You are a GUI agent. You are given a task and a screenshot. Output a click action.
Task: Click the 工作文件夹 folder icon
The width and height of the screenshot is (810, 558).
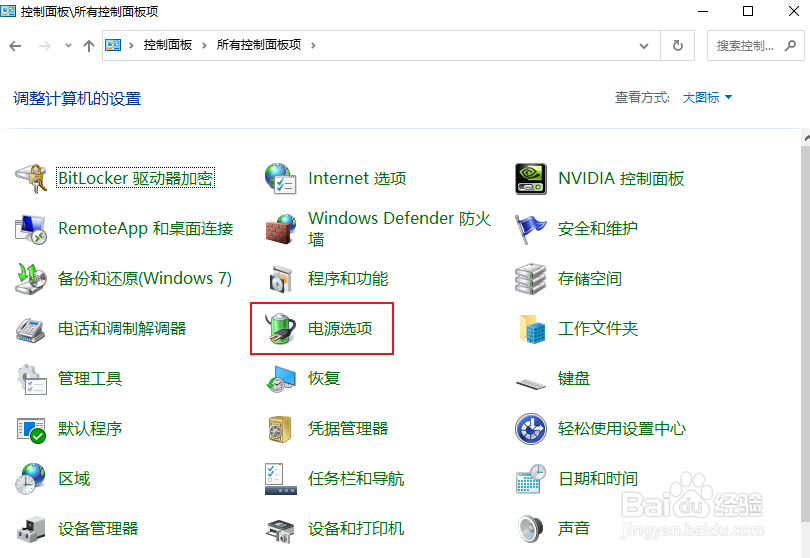pyautogui.click(x=532, y=329)
